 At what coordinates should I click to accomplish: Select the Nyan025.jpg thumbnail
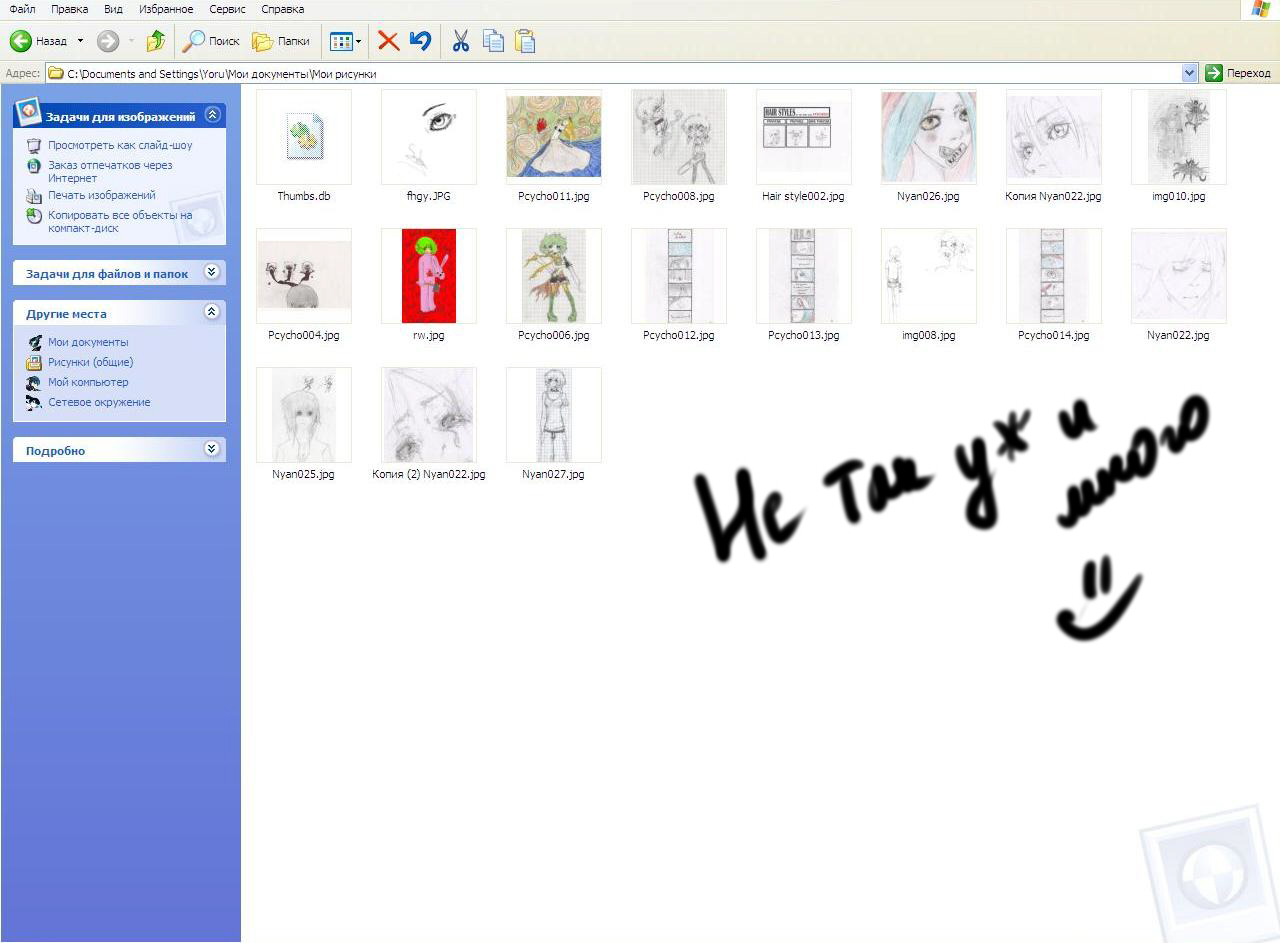[x=304, y=415]
